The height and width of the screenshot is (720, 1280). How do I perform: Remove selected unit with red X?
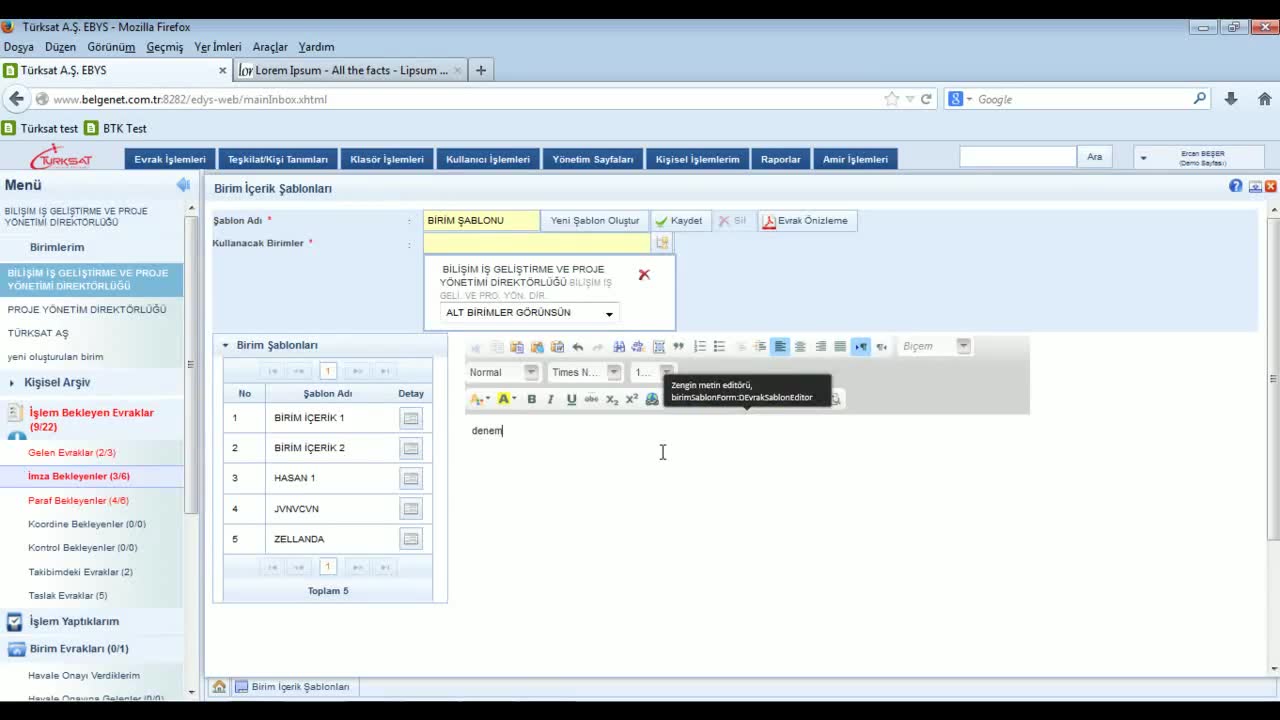pos(644,275)
